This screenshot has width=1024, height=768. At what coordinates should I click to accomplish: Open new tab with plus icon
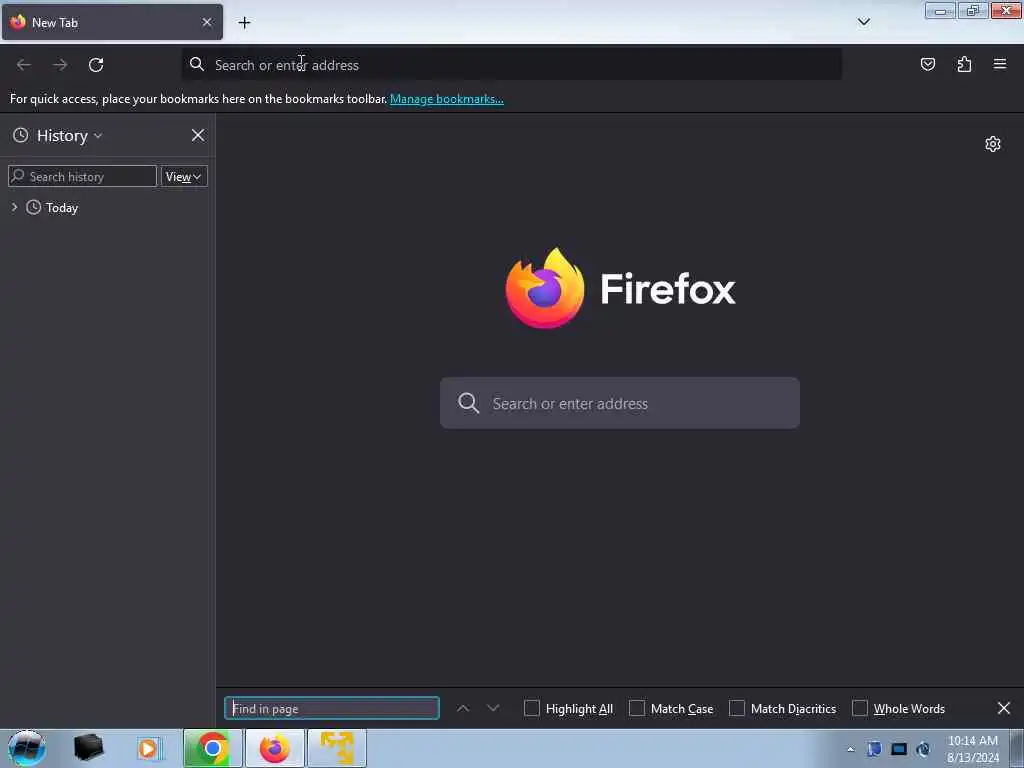tap(244, 23)
